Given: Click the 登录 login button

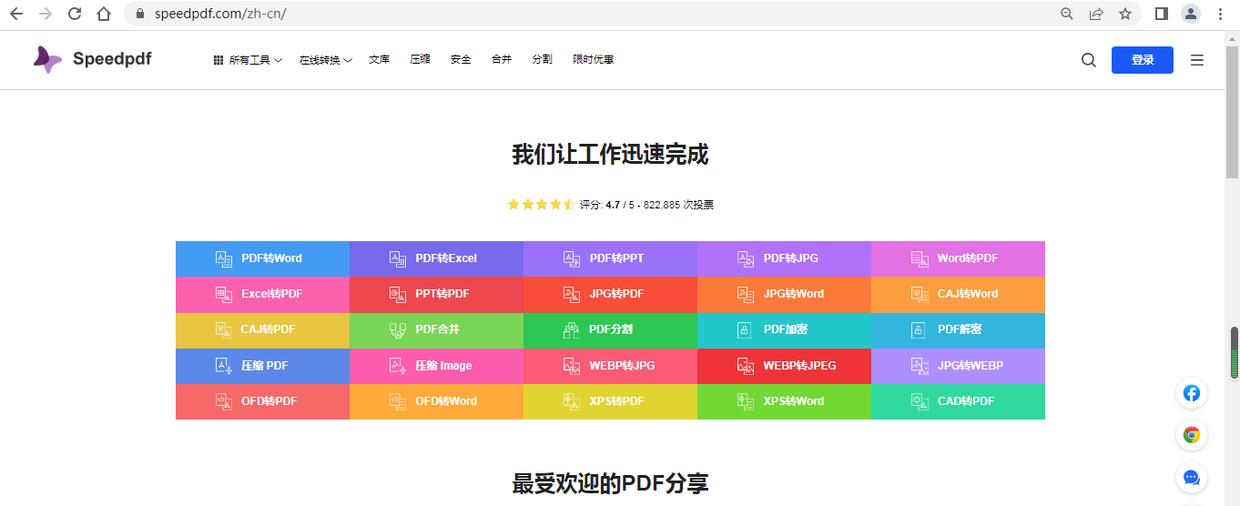Looking at the screenshot, I should pos(1142,60).
